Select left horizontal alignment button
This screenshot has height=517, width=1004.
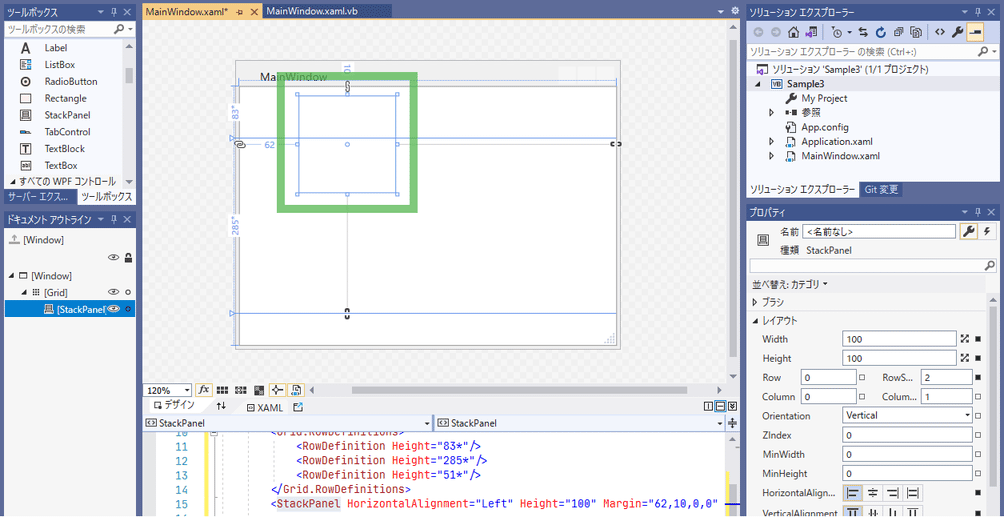coord(853,492)
